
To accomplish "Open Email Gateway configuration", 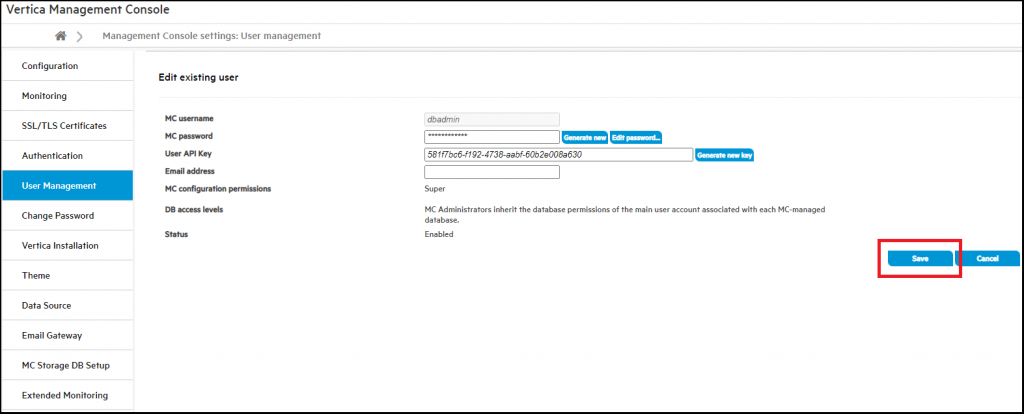I will point(67,336).
